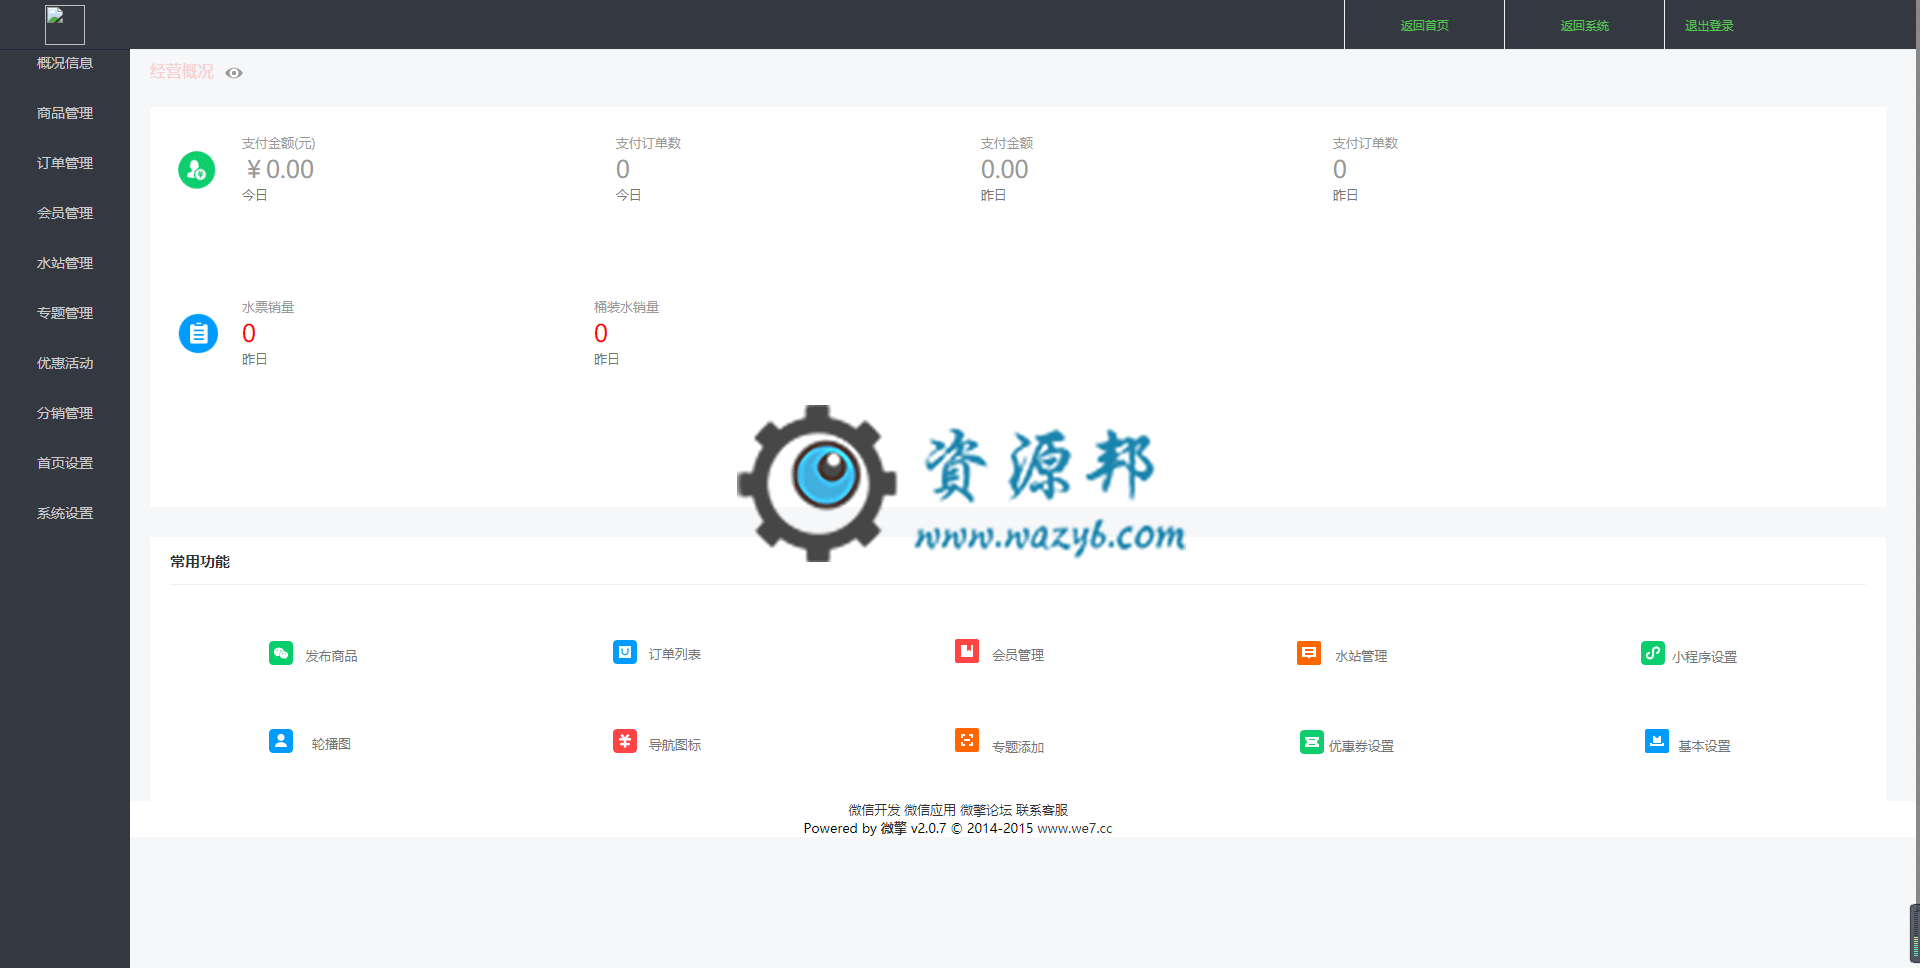Open the 优惠券设置 shortcut link
Image resolution: width=1920 pixels, height=968 pixels.
pyautogui.click(x=1361, y=746)
